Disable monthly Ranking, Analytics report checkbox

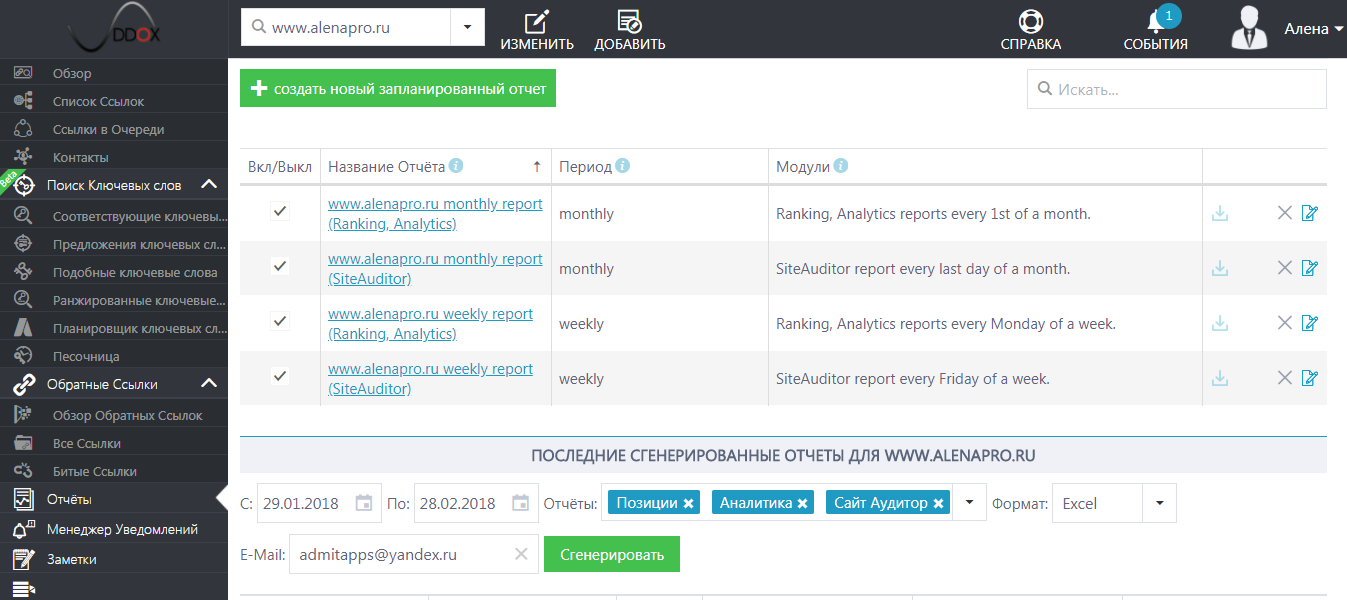280,211
